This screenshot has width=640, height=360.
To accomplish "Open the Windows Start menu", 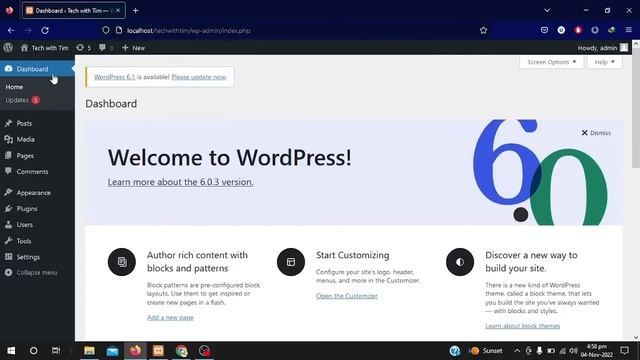I will coord(11,351).
